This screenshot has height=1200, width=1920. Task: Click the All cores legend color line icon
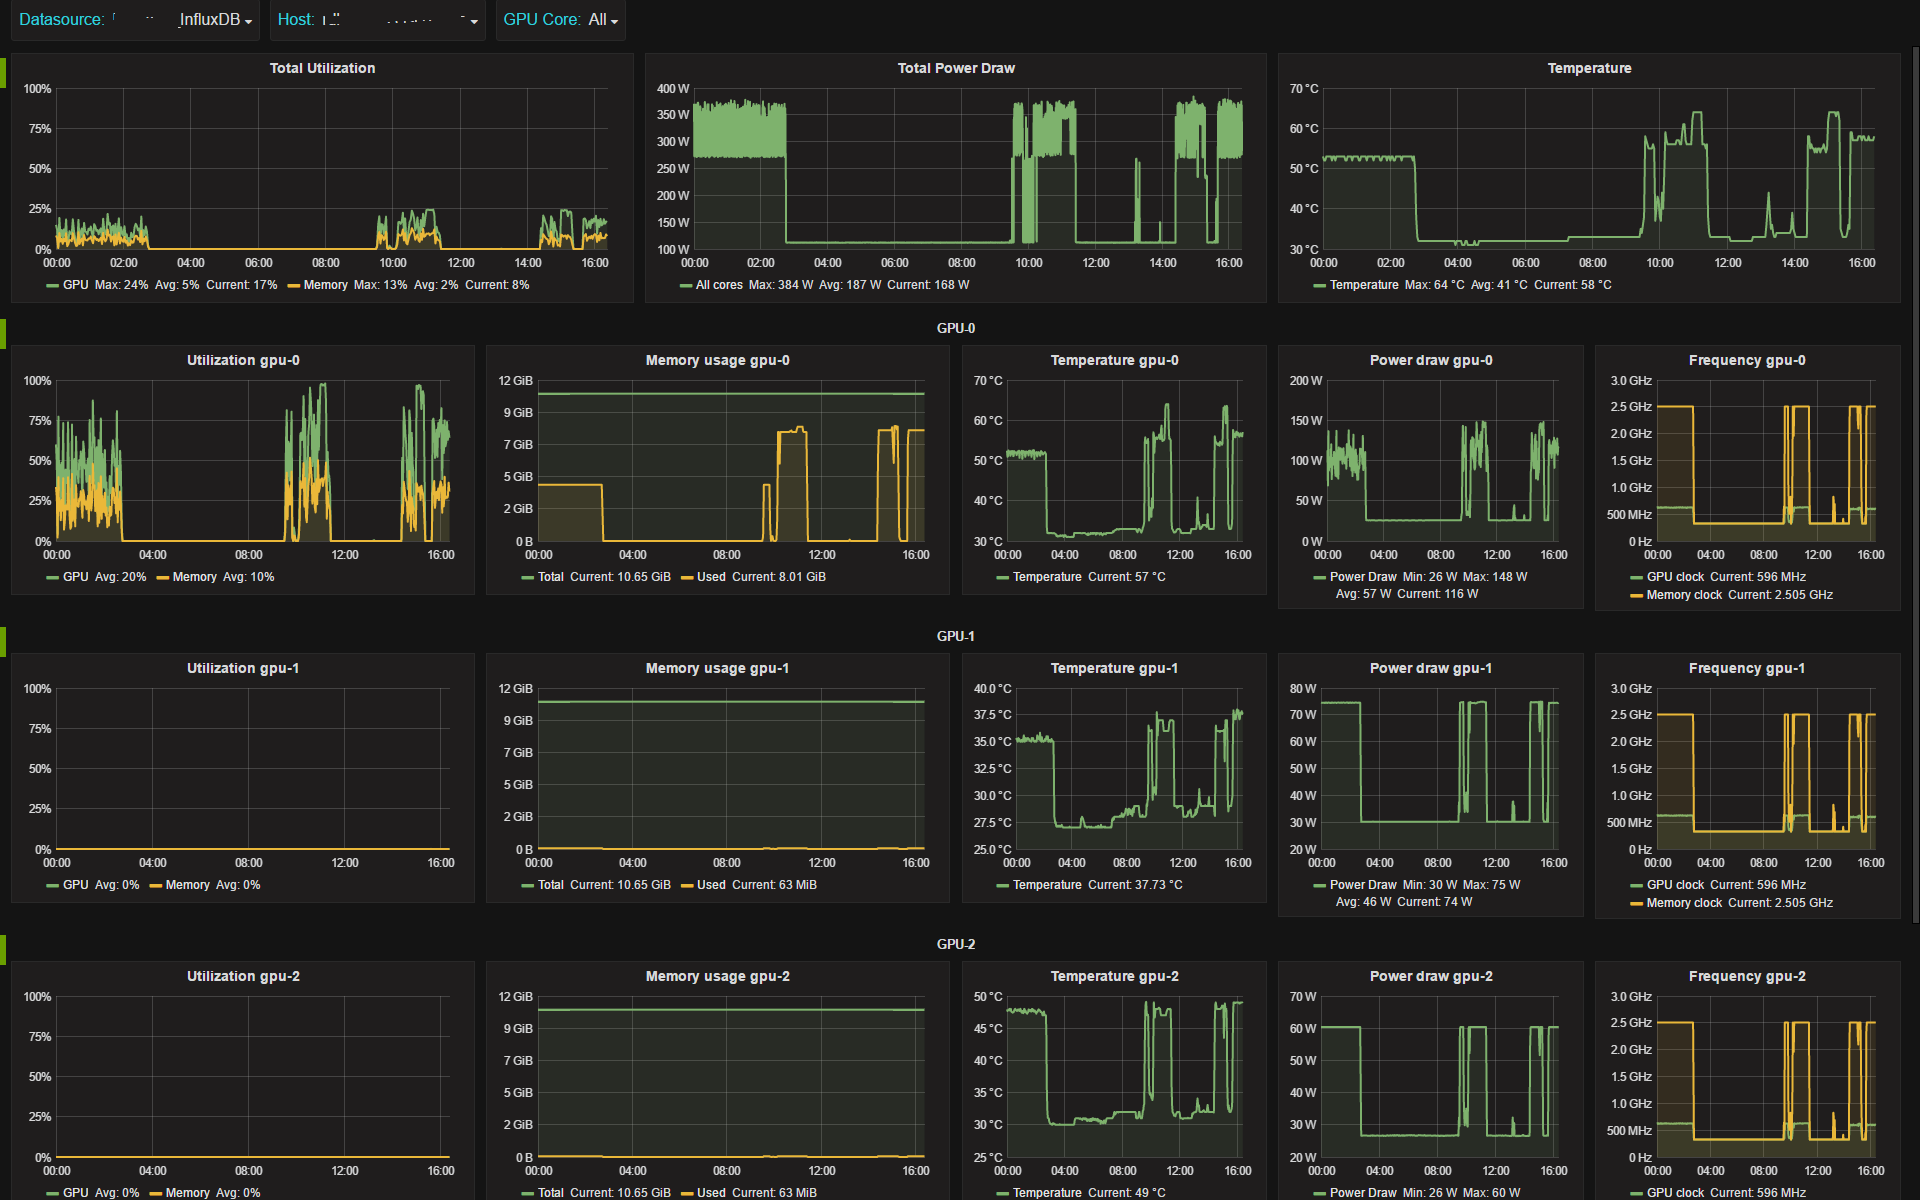pos(686,286)
